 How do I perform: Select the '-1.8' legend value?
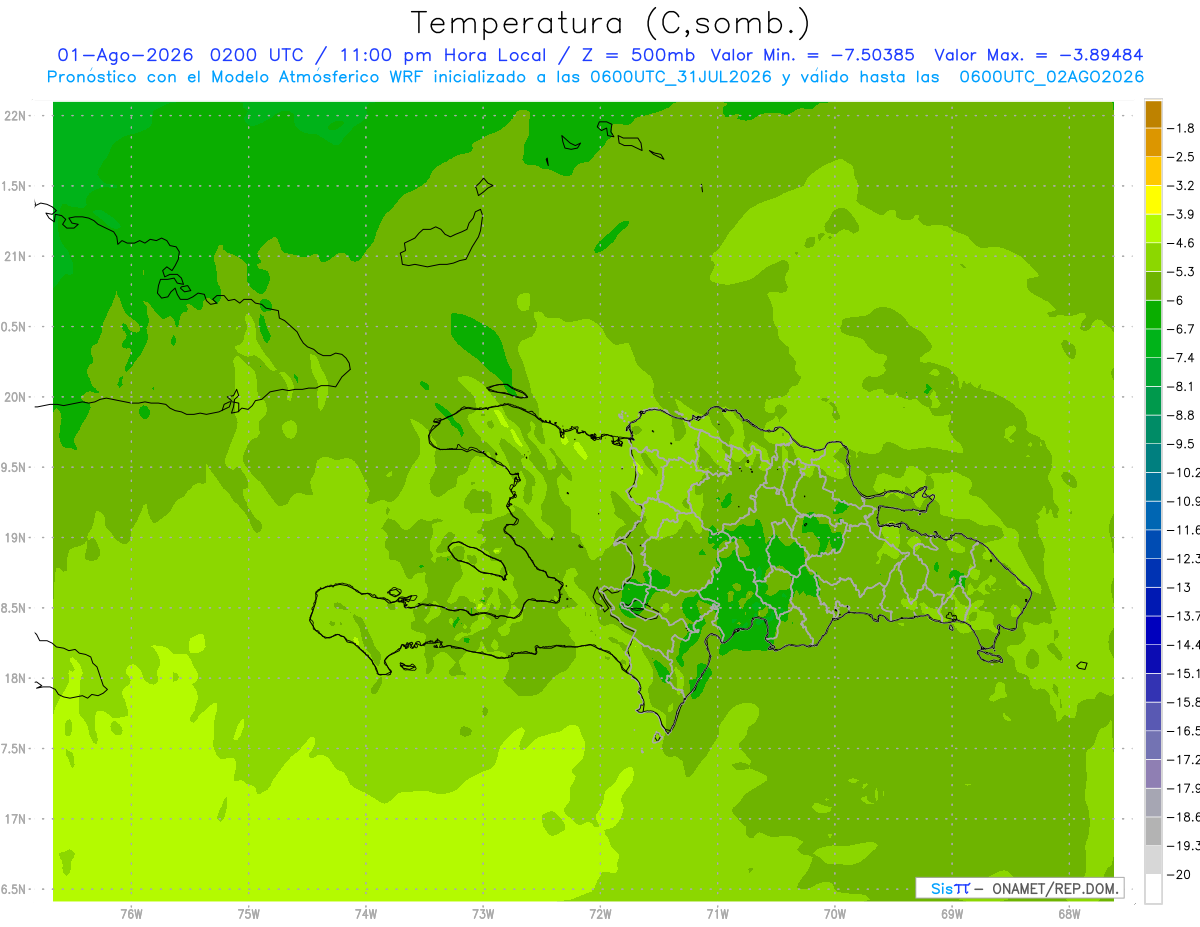(1182, 129)
